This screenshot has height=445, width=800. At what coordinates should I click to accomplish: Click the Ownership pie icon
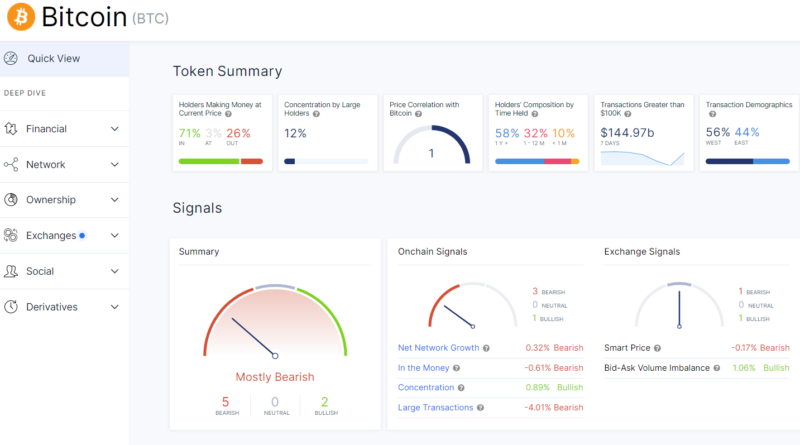11,200
